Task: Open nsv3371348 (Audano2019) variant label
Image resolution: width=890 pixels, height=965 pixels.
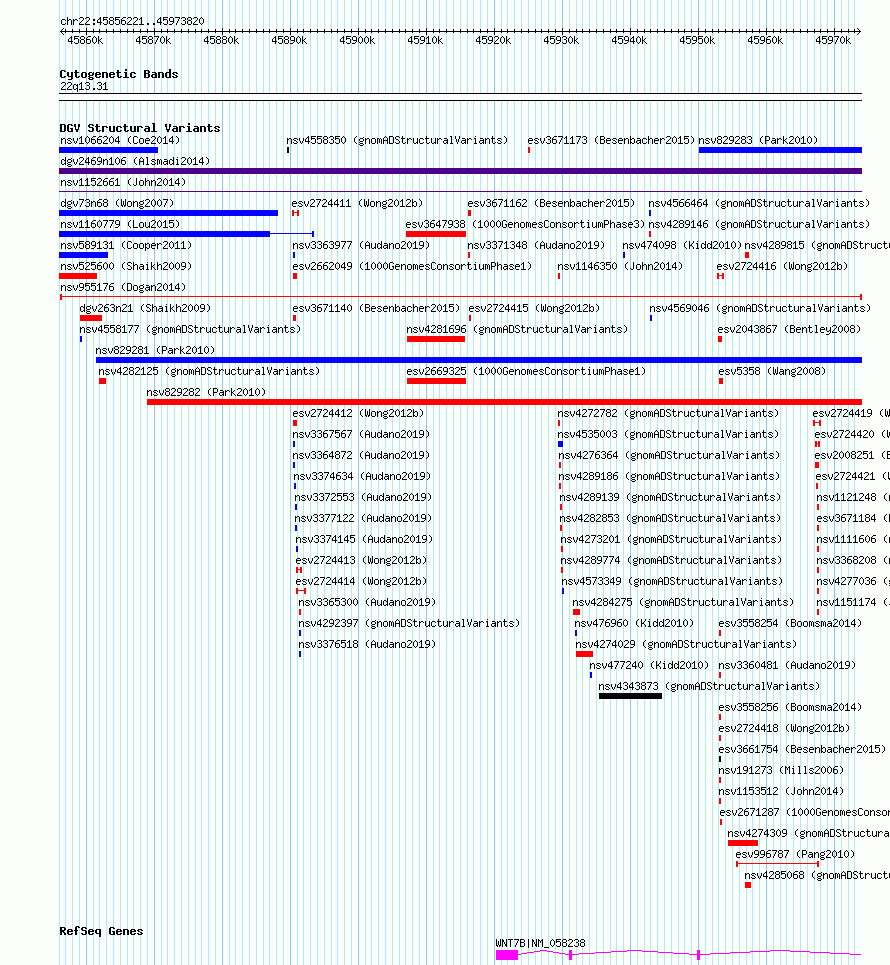Action: point(536,245)
